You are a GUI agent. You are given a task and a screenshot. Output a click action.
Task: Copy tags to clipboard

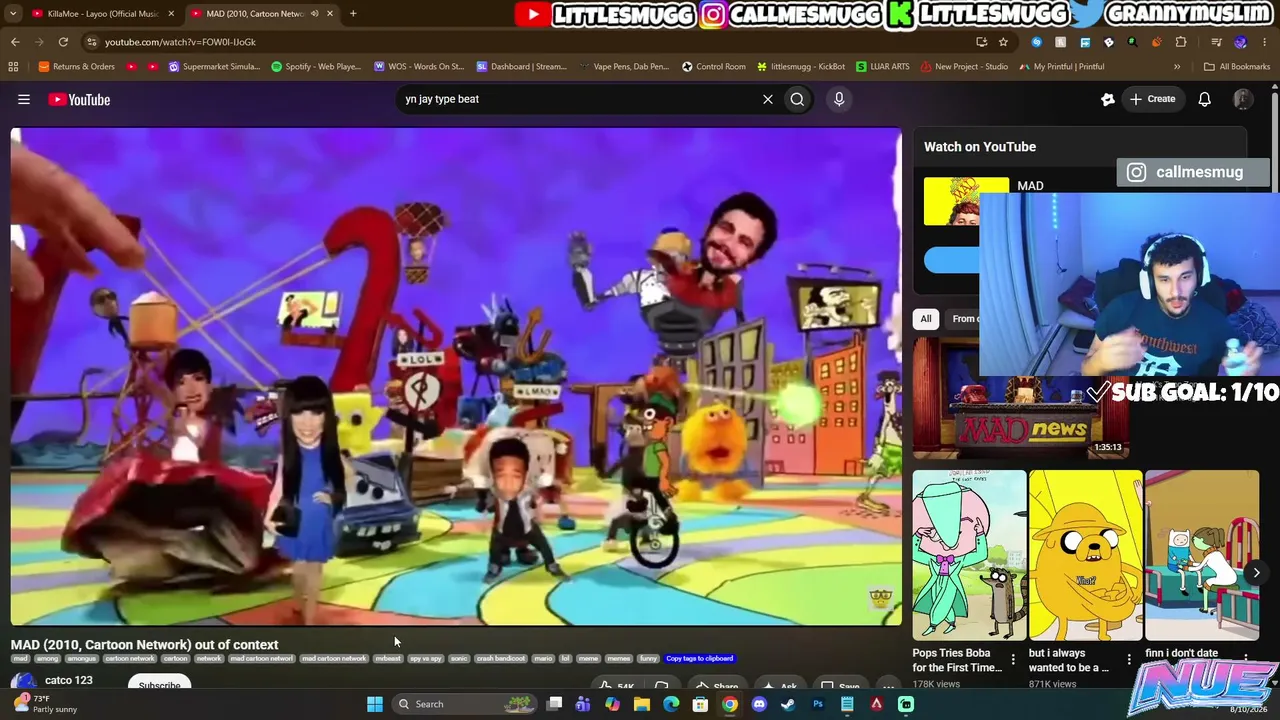700,659
